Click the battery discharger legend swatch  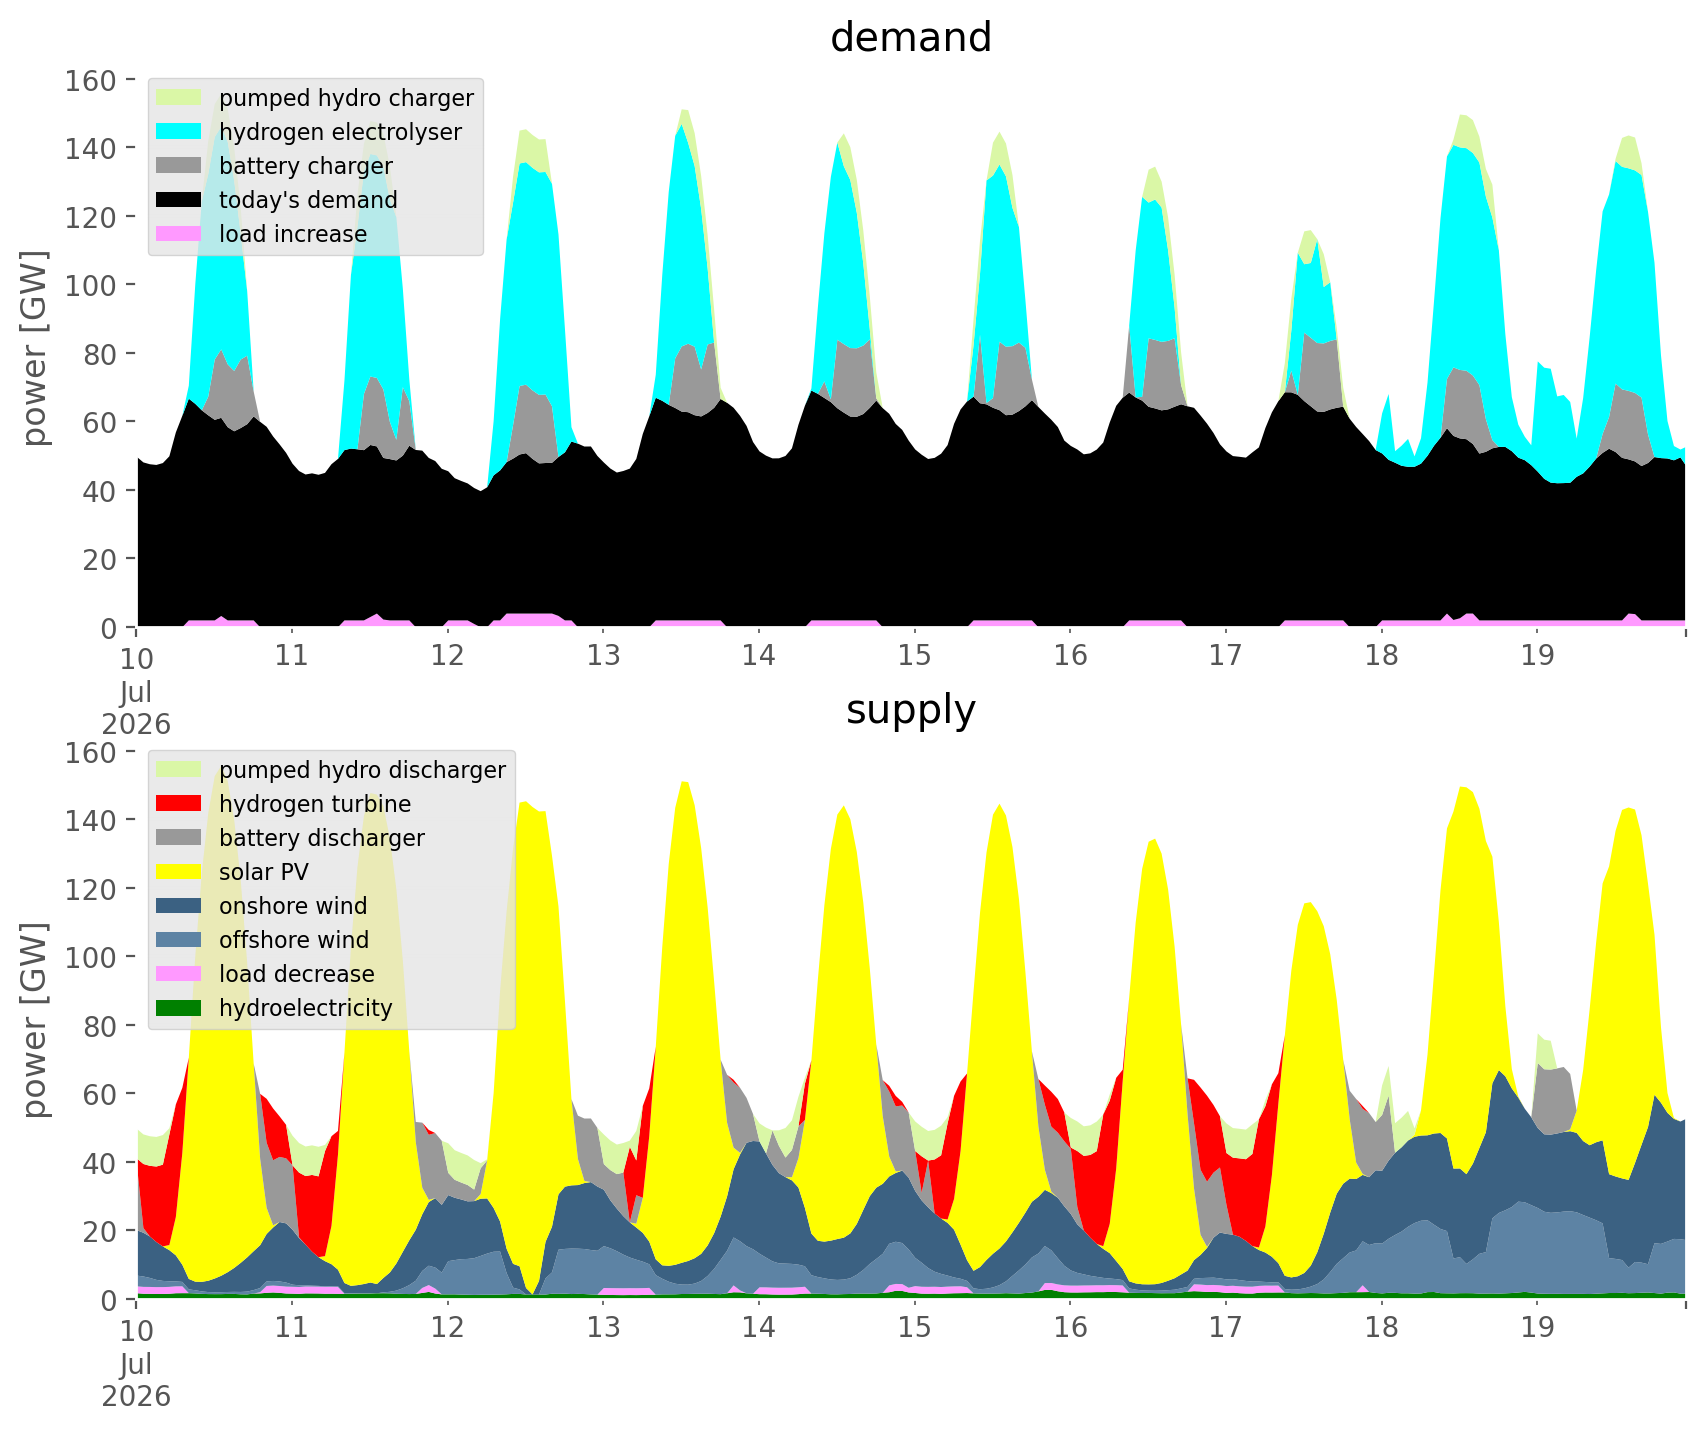(180, 838)
